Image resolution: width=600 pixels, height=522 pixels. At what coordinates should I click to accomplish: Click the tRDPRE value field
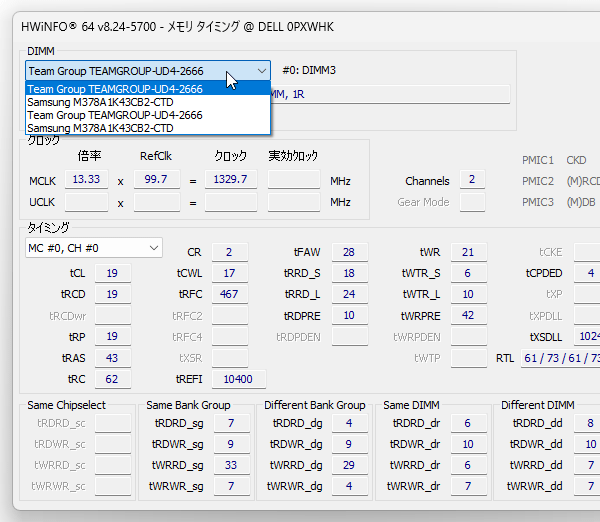349,315
